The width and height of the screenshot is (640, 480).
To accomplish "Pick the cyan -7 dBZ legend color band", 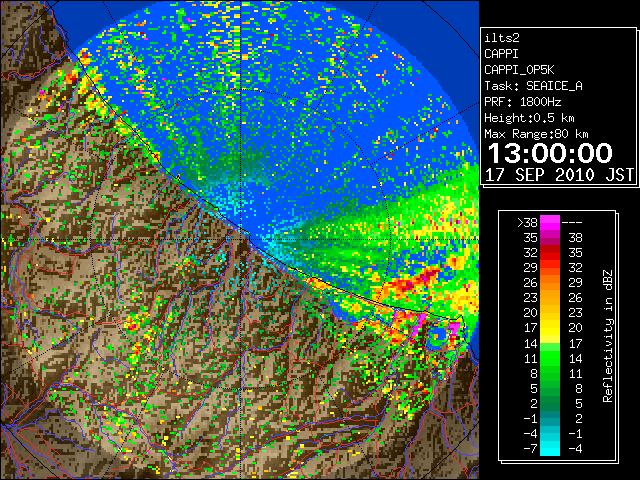I will 550,448.
